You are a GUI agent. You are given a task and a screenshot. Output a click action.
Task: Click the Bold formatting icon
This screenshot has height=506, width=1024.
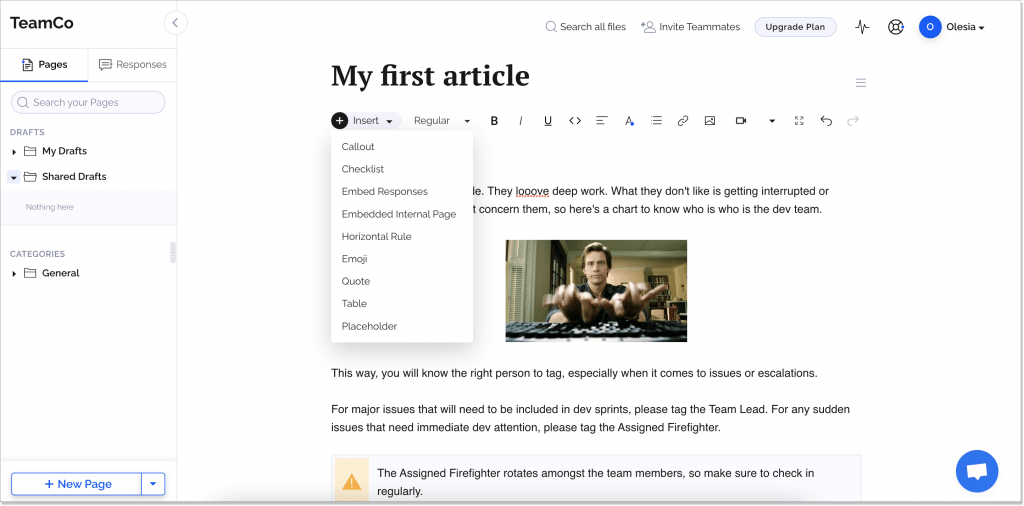pyautogui.click(x=494, y=121)
